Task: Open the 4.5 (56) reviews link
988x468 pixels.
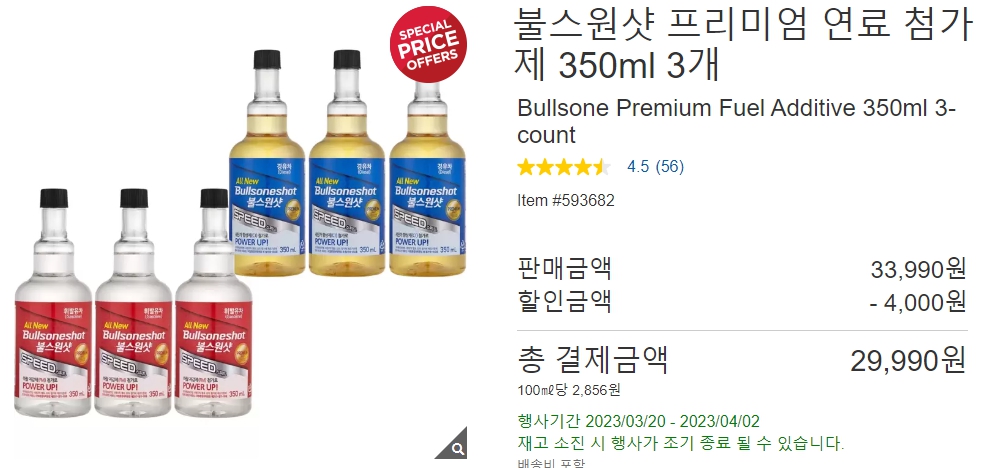Action: (x=655, y=166)
